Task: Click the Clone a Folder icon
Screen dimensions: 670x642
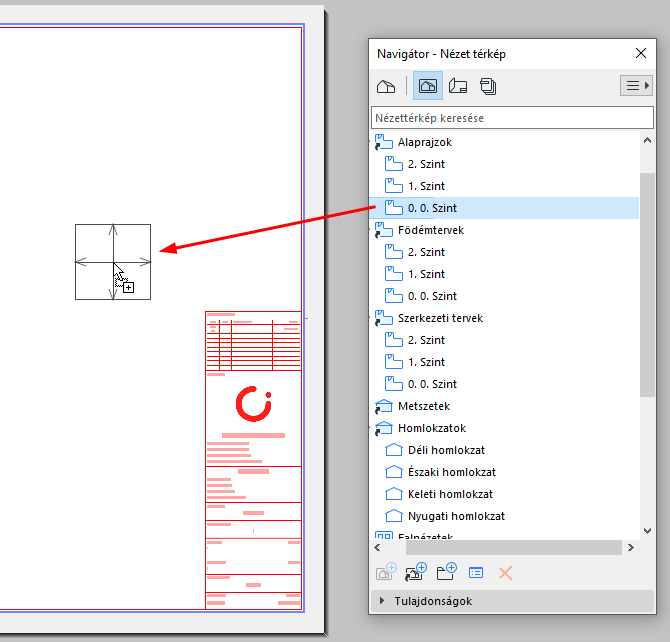Action: click(x=416, y=572)
